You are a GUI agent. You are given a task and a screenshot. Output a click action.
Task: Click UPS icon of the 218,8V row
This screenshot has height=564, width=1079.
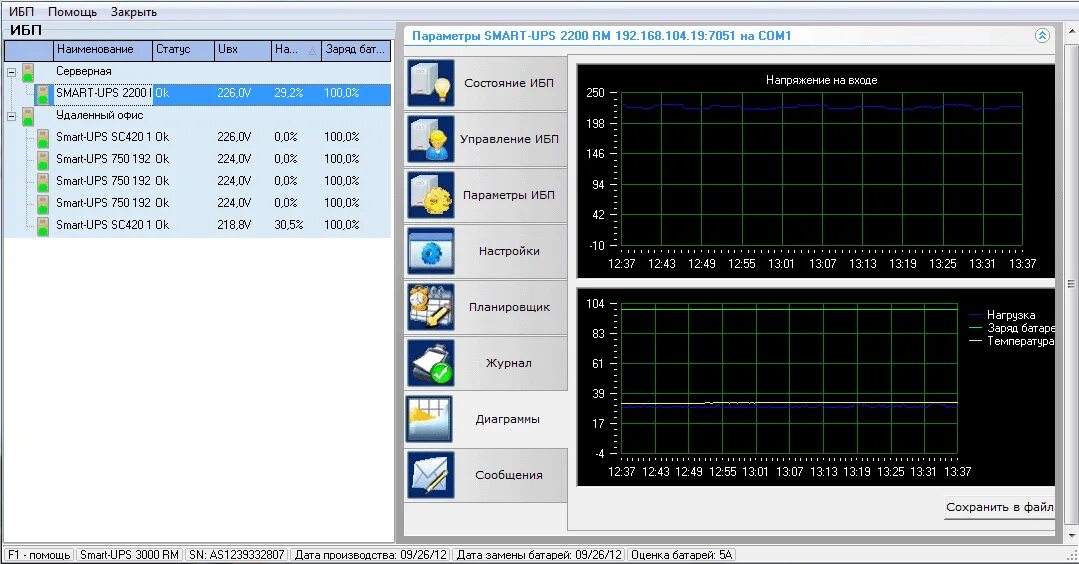coord(43,226)
